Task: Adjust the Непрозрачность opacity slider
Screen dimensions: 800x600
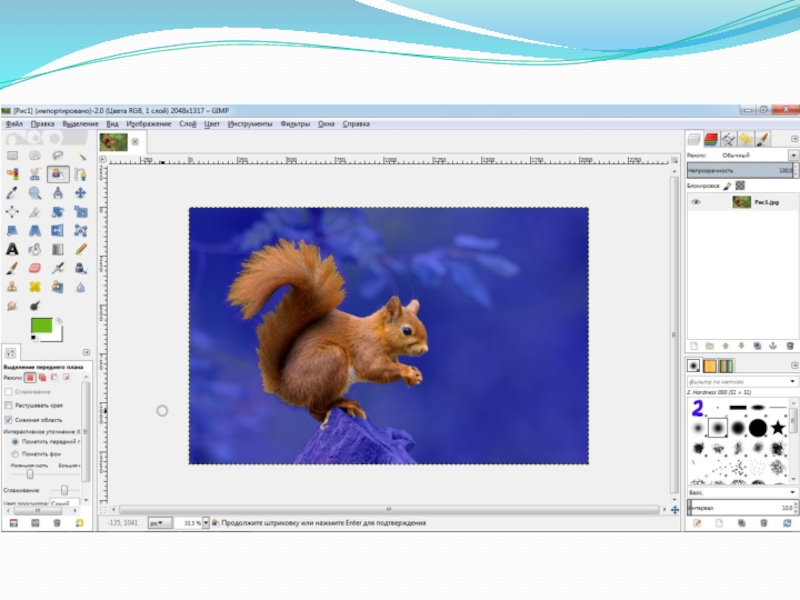Action: (735, 171)
